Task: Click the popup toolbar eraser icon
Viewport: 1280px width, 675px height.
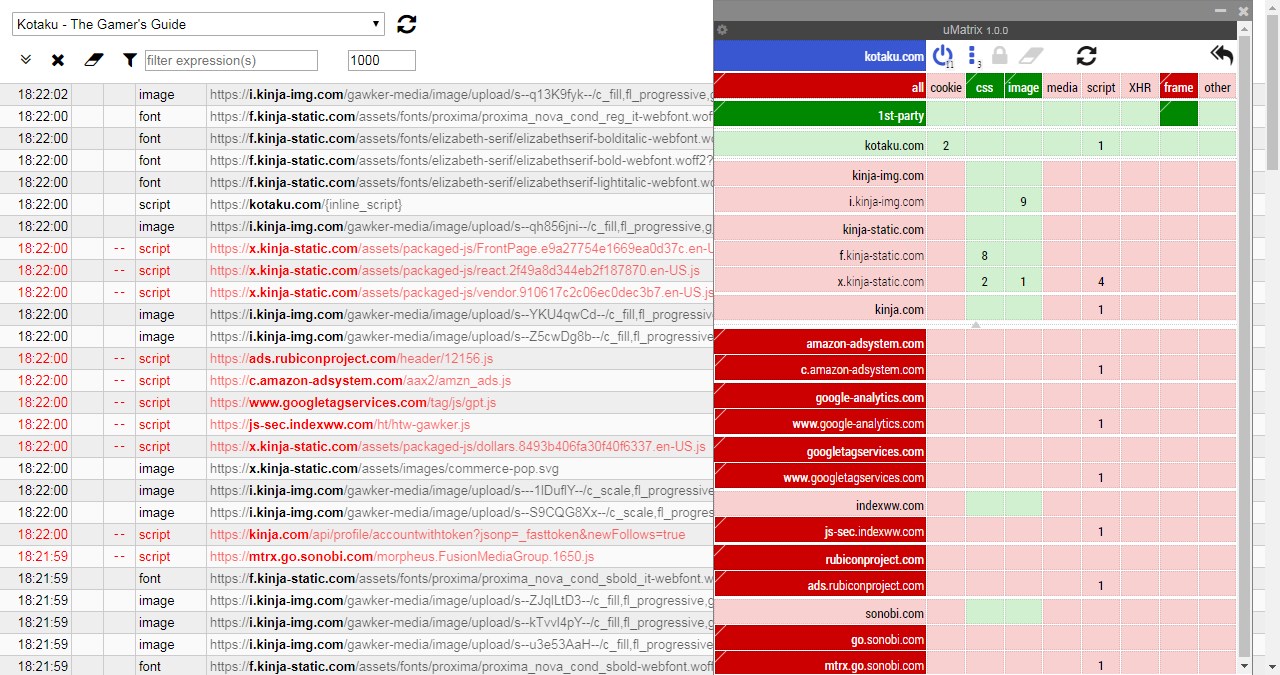Action: tap(1031, 56)
